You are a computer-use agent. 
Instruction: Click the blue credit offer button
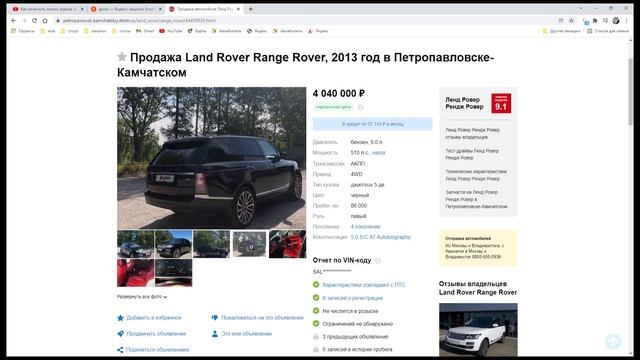click(x=372, y=124)
